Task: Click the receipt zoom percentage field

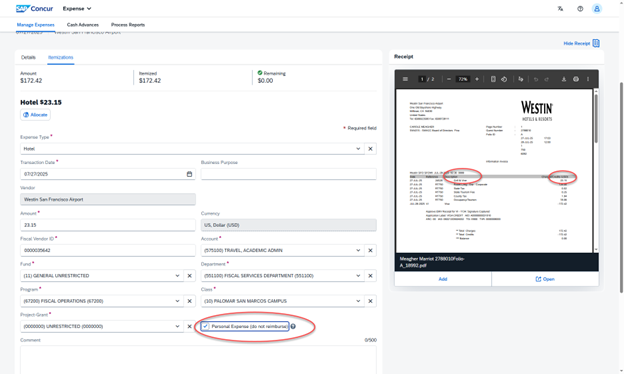Action: tap(462, 79)
